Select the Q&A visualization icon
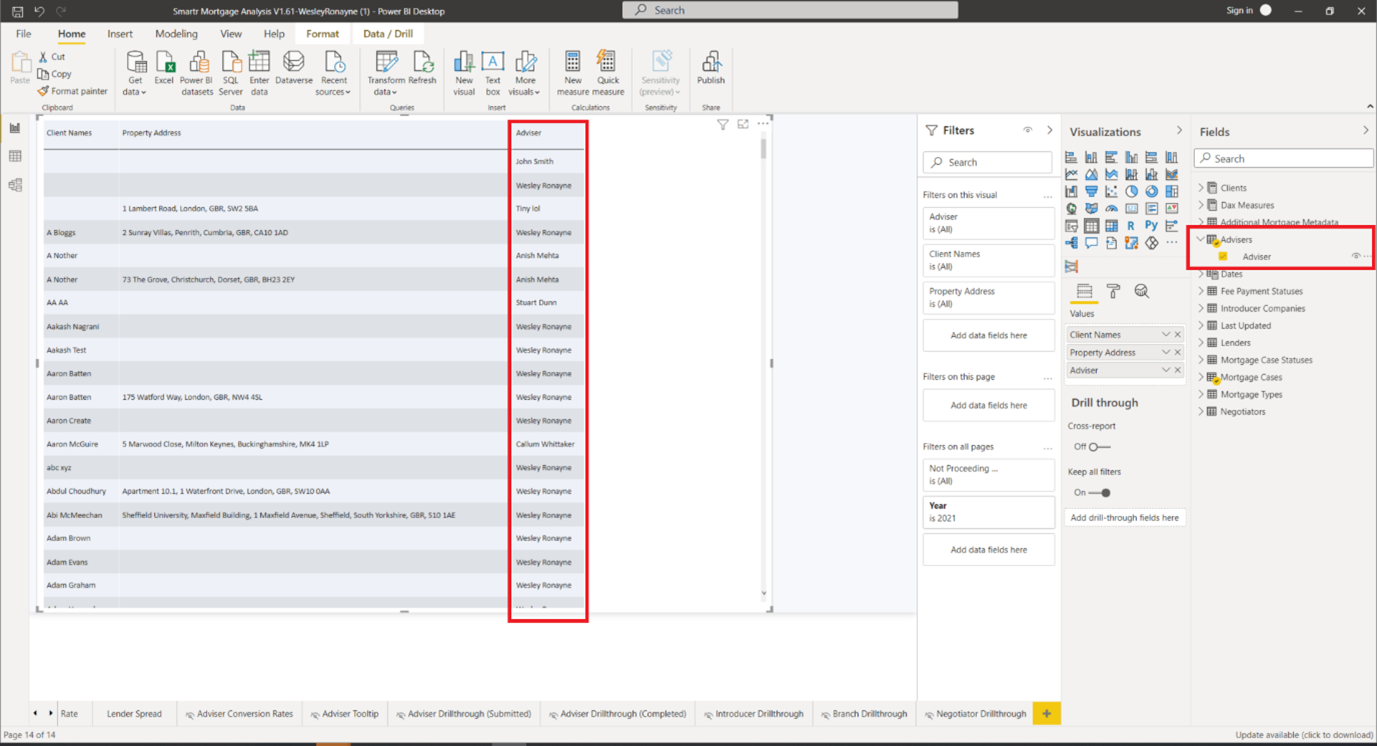Viewport: 1377px width, 746px height. click(1091, 243)
